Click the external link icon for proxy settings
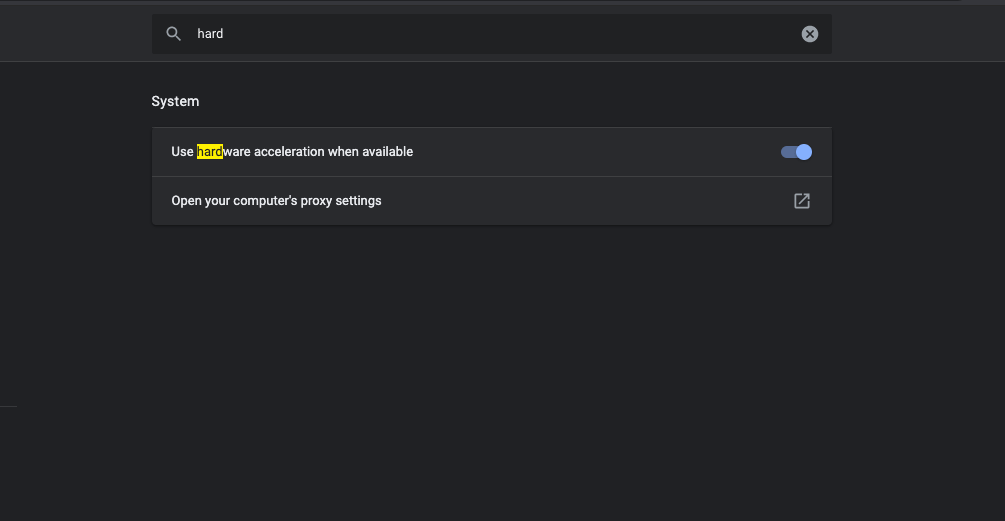Image resolution: width=1005 pixels, height=521 pixels. tap(802, 201)
